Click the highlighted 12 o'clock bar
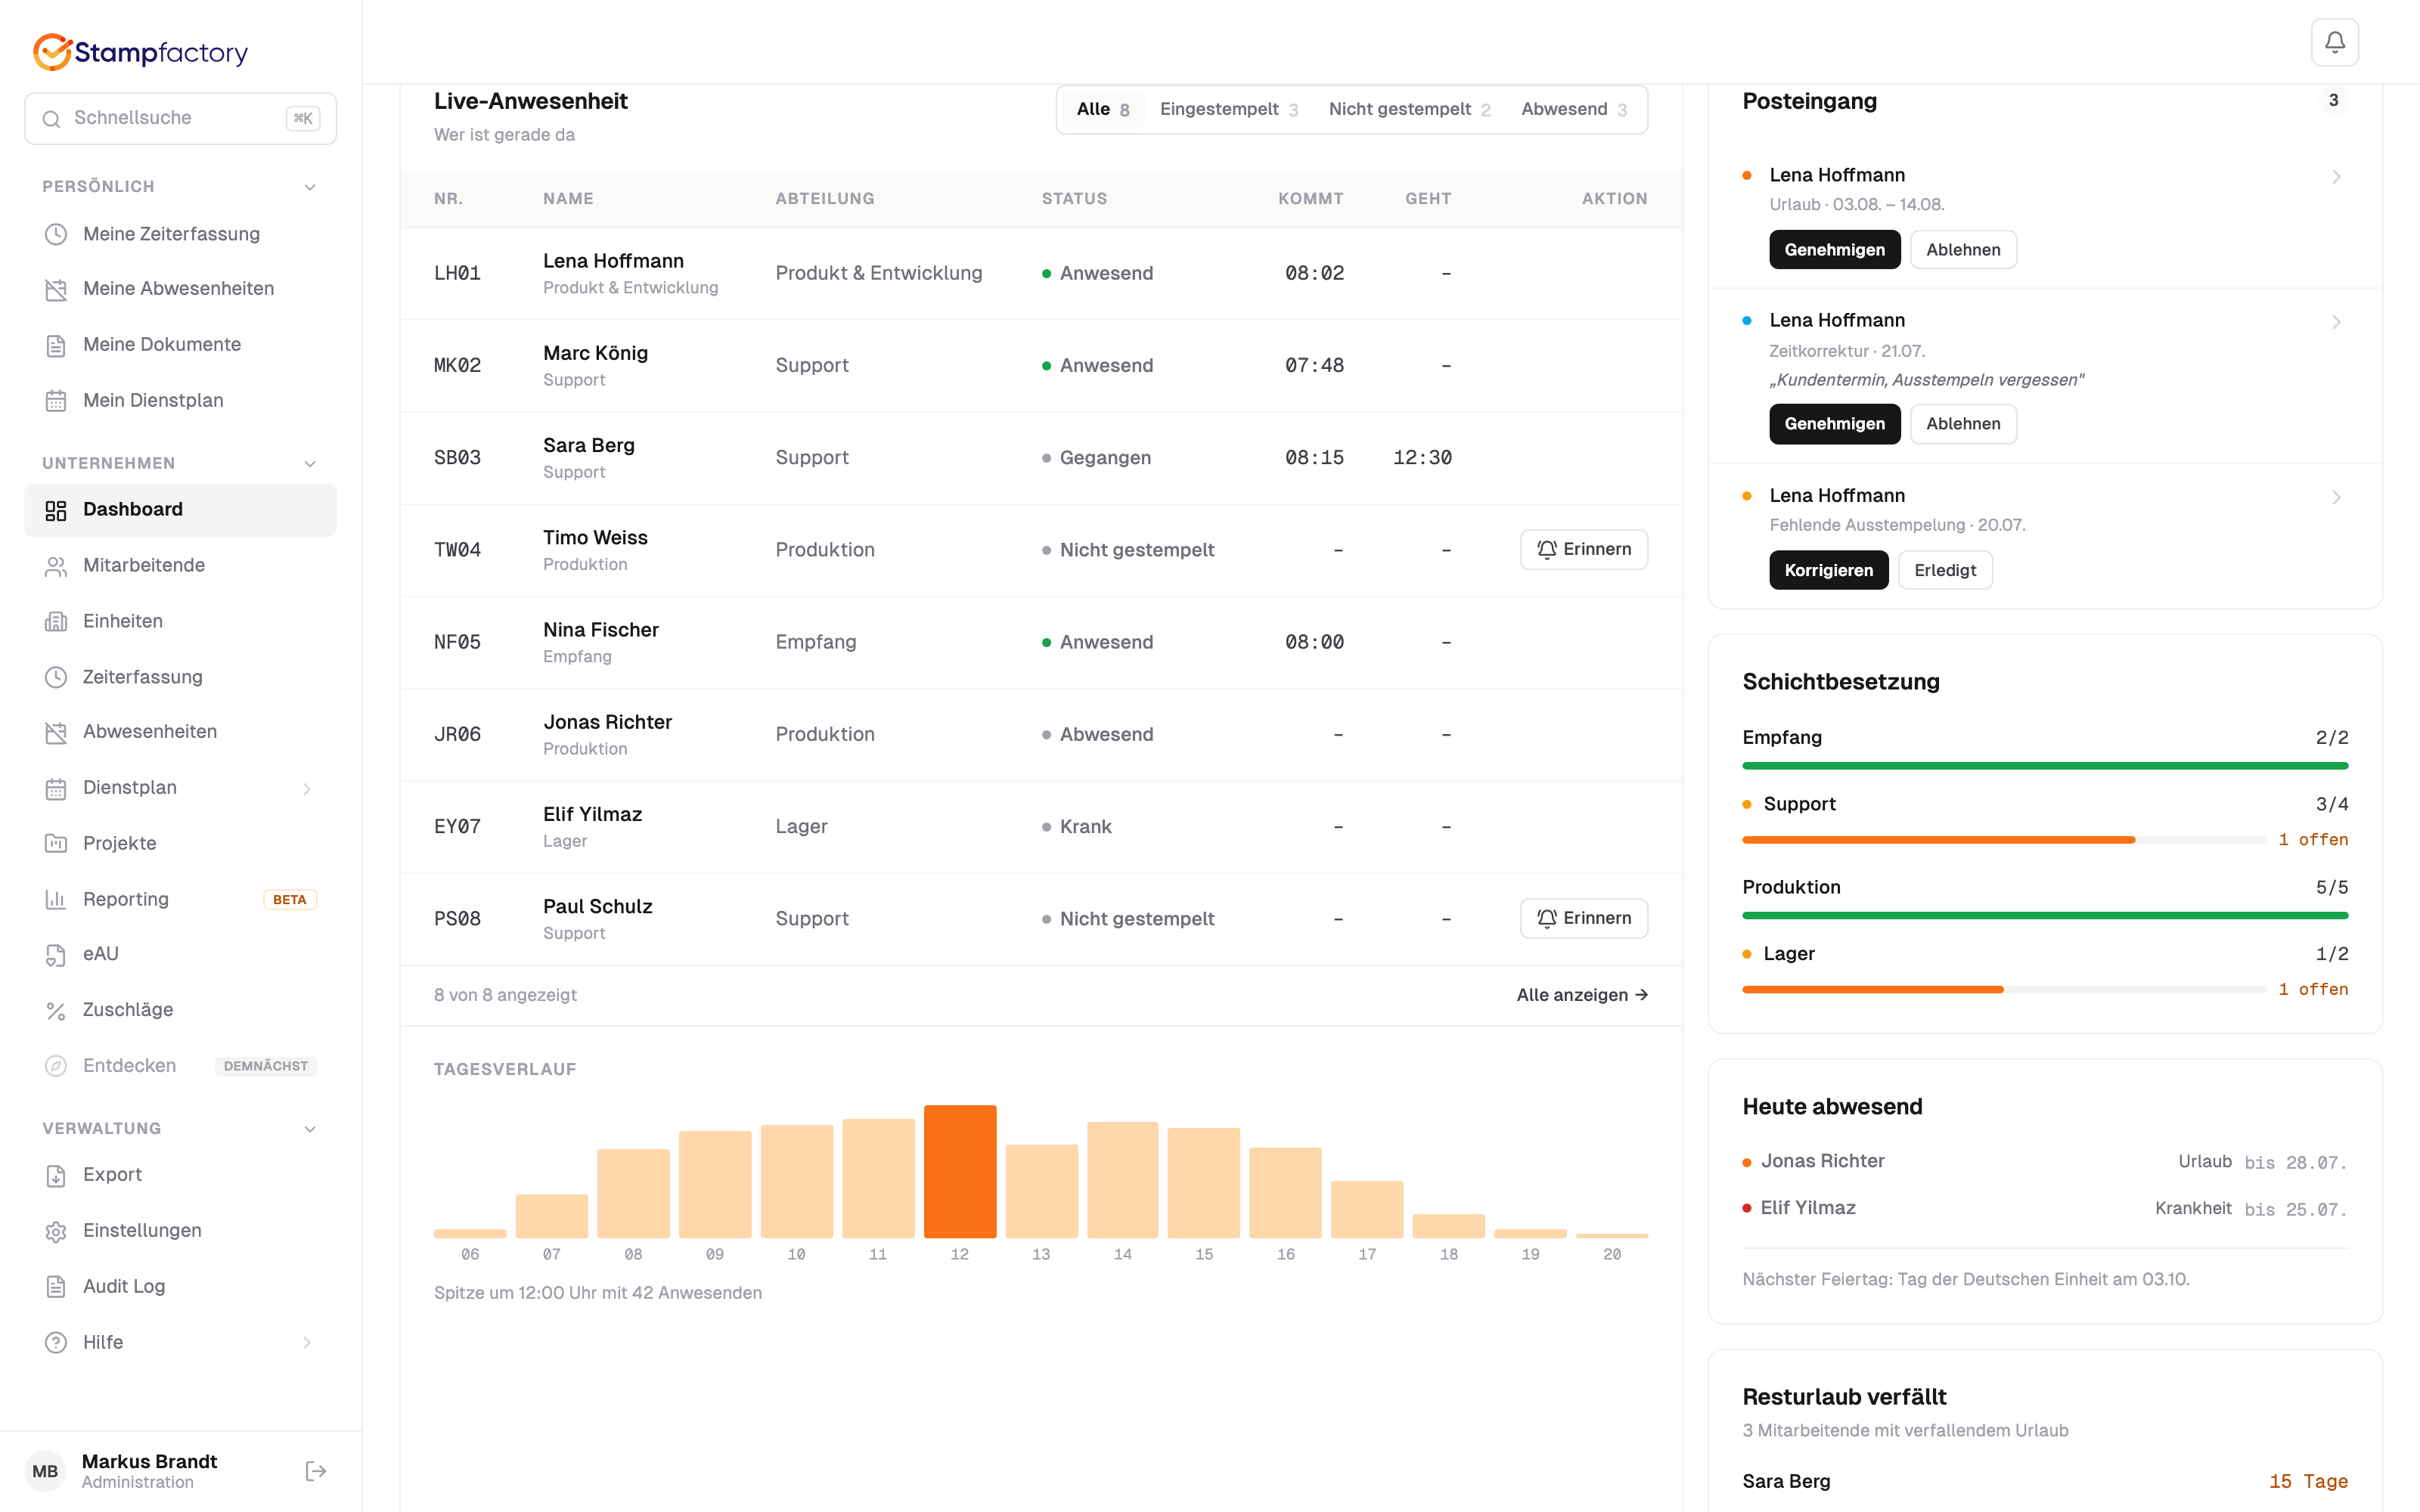 (x=959, y=1171)
